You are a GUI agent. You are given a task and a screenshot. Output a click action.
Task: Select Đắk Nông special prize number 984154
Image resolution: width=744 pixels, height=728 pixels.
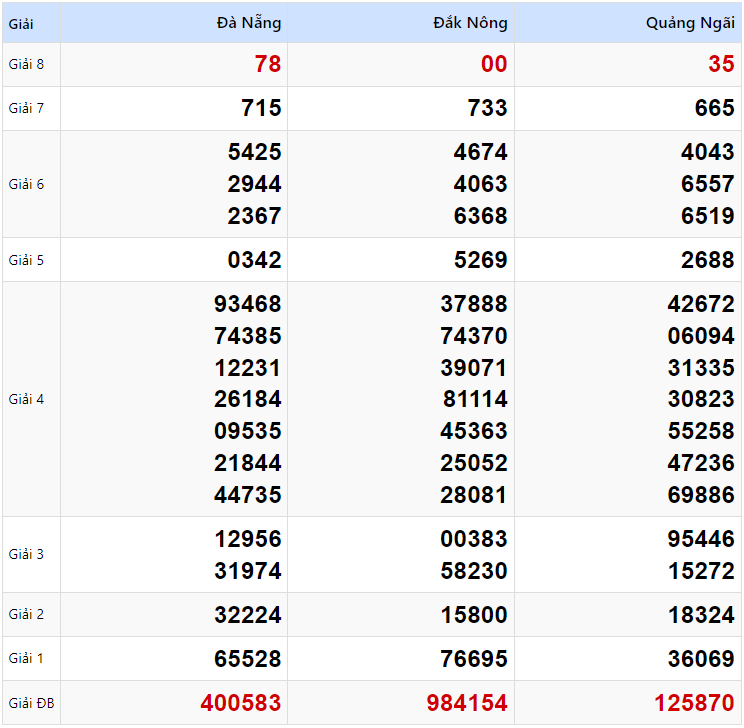point(467,704)
